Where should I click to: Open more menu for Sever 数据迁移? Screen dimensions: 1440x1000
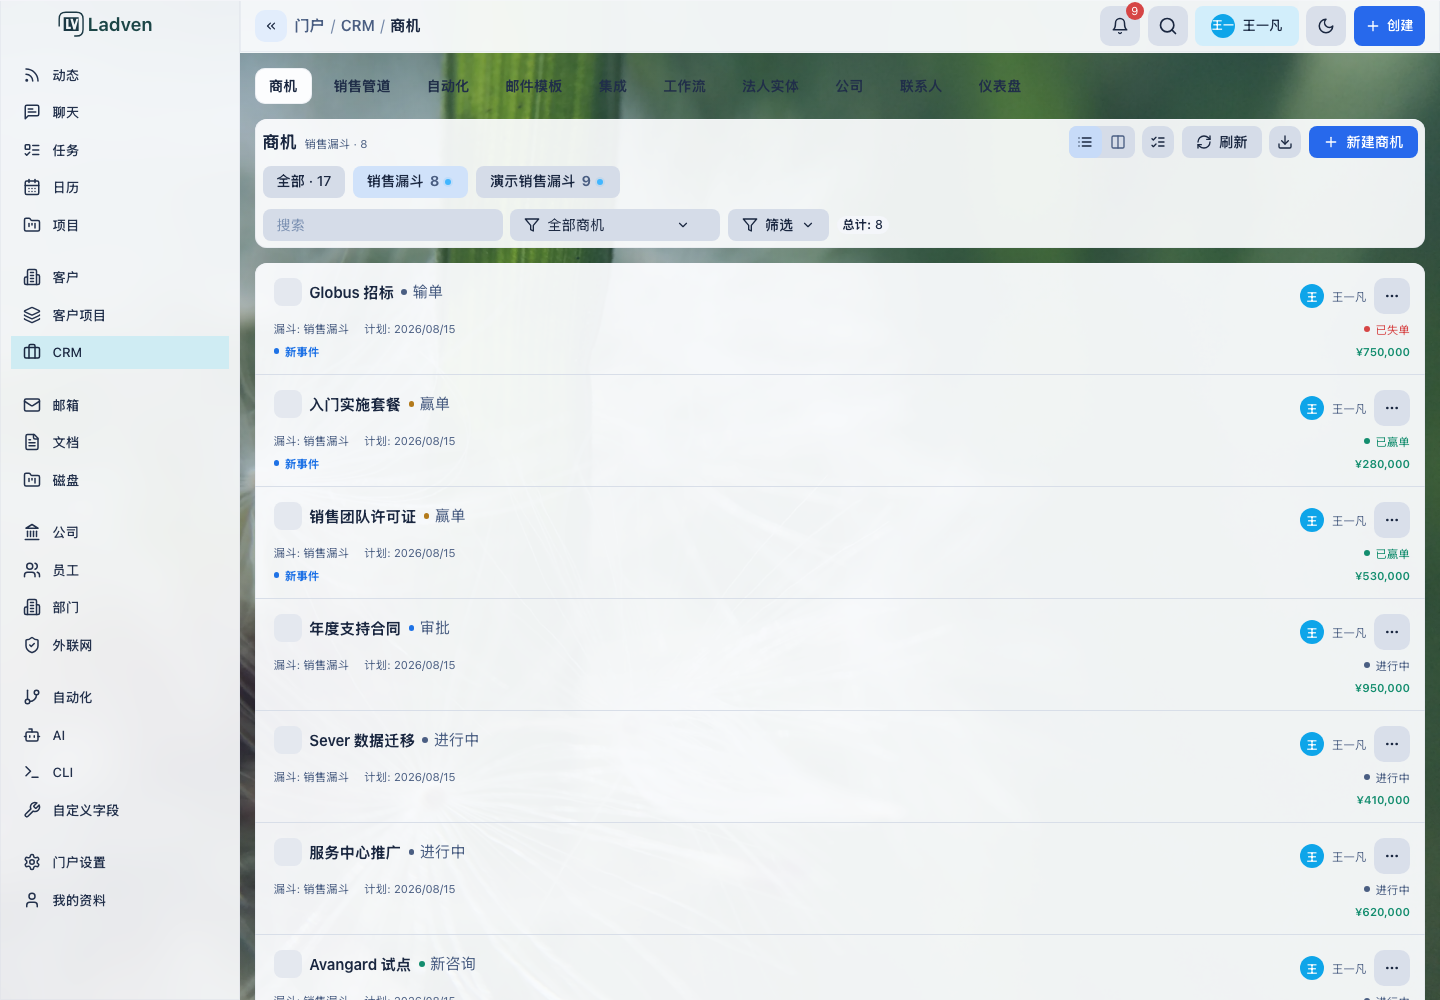[1392, 744]
